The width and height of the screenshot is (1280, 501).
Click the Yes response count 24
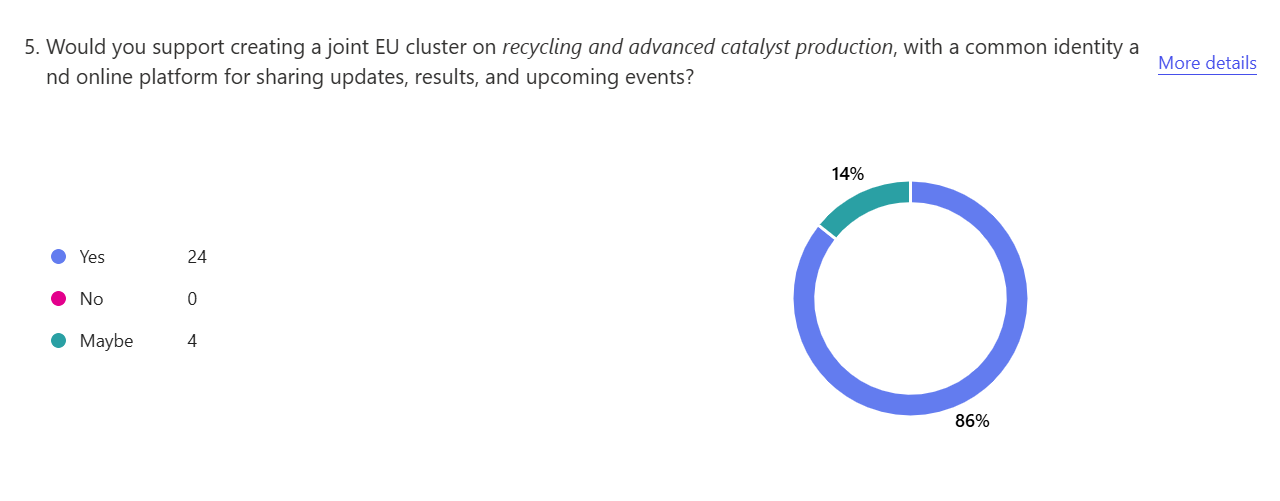197,257
